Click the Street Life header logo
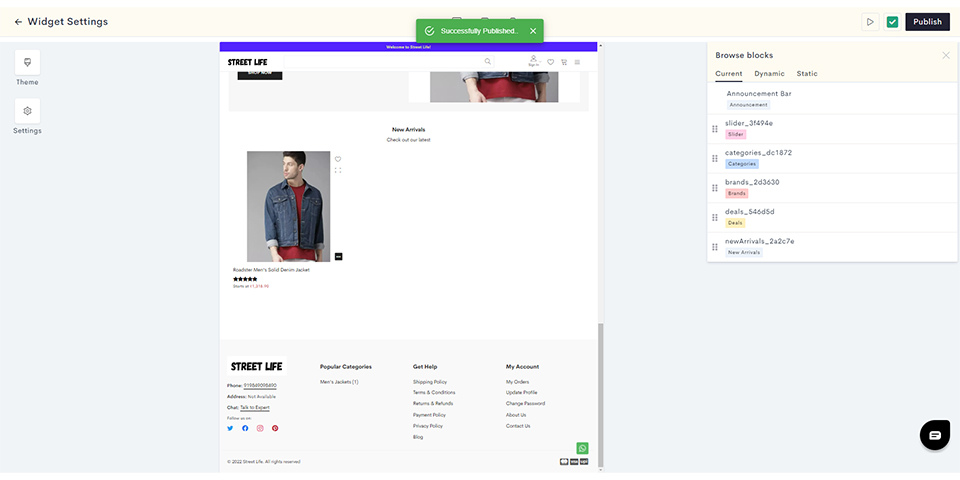Viewport: 960px width, 480px height. (247, 62)
